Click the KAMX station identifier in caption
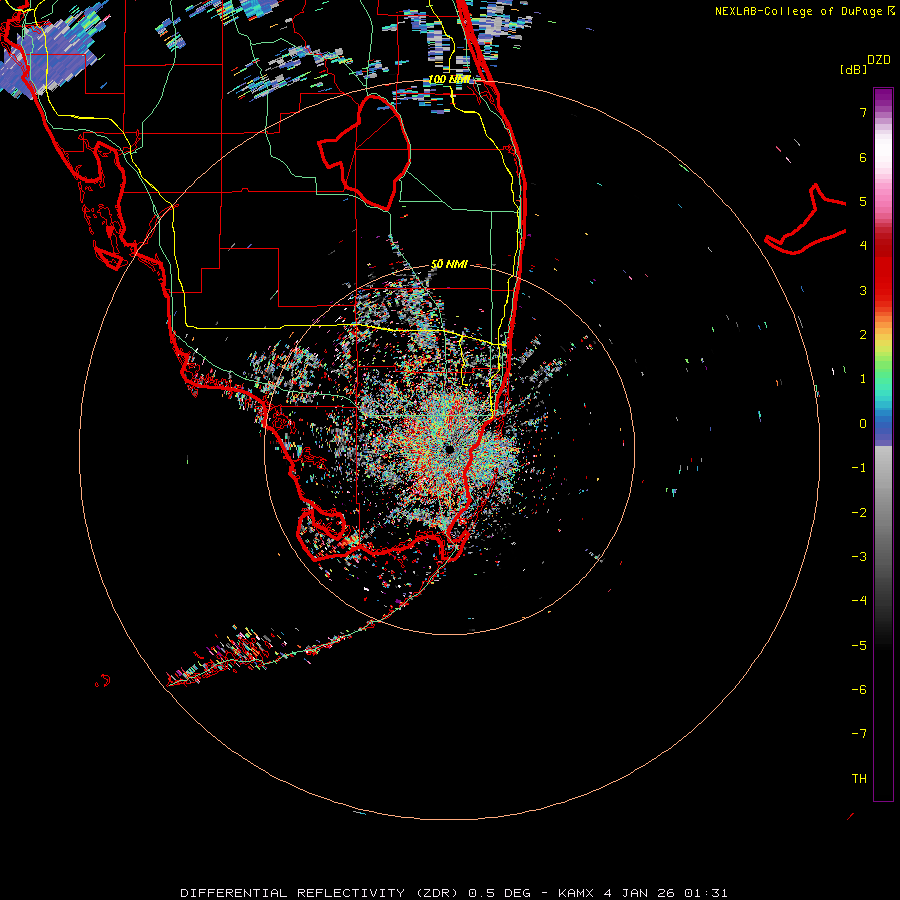Viewport: 900px width, 900px height. pyautogui.click(x=576, y=893)
